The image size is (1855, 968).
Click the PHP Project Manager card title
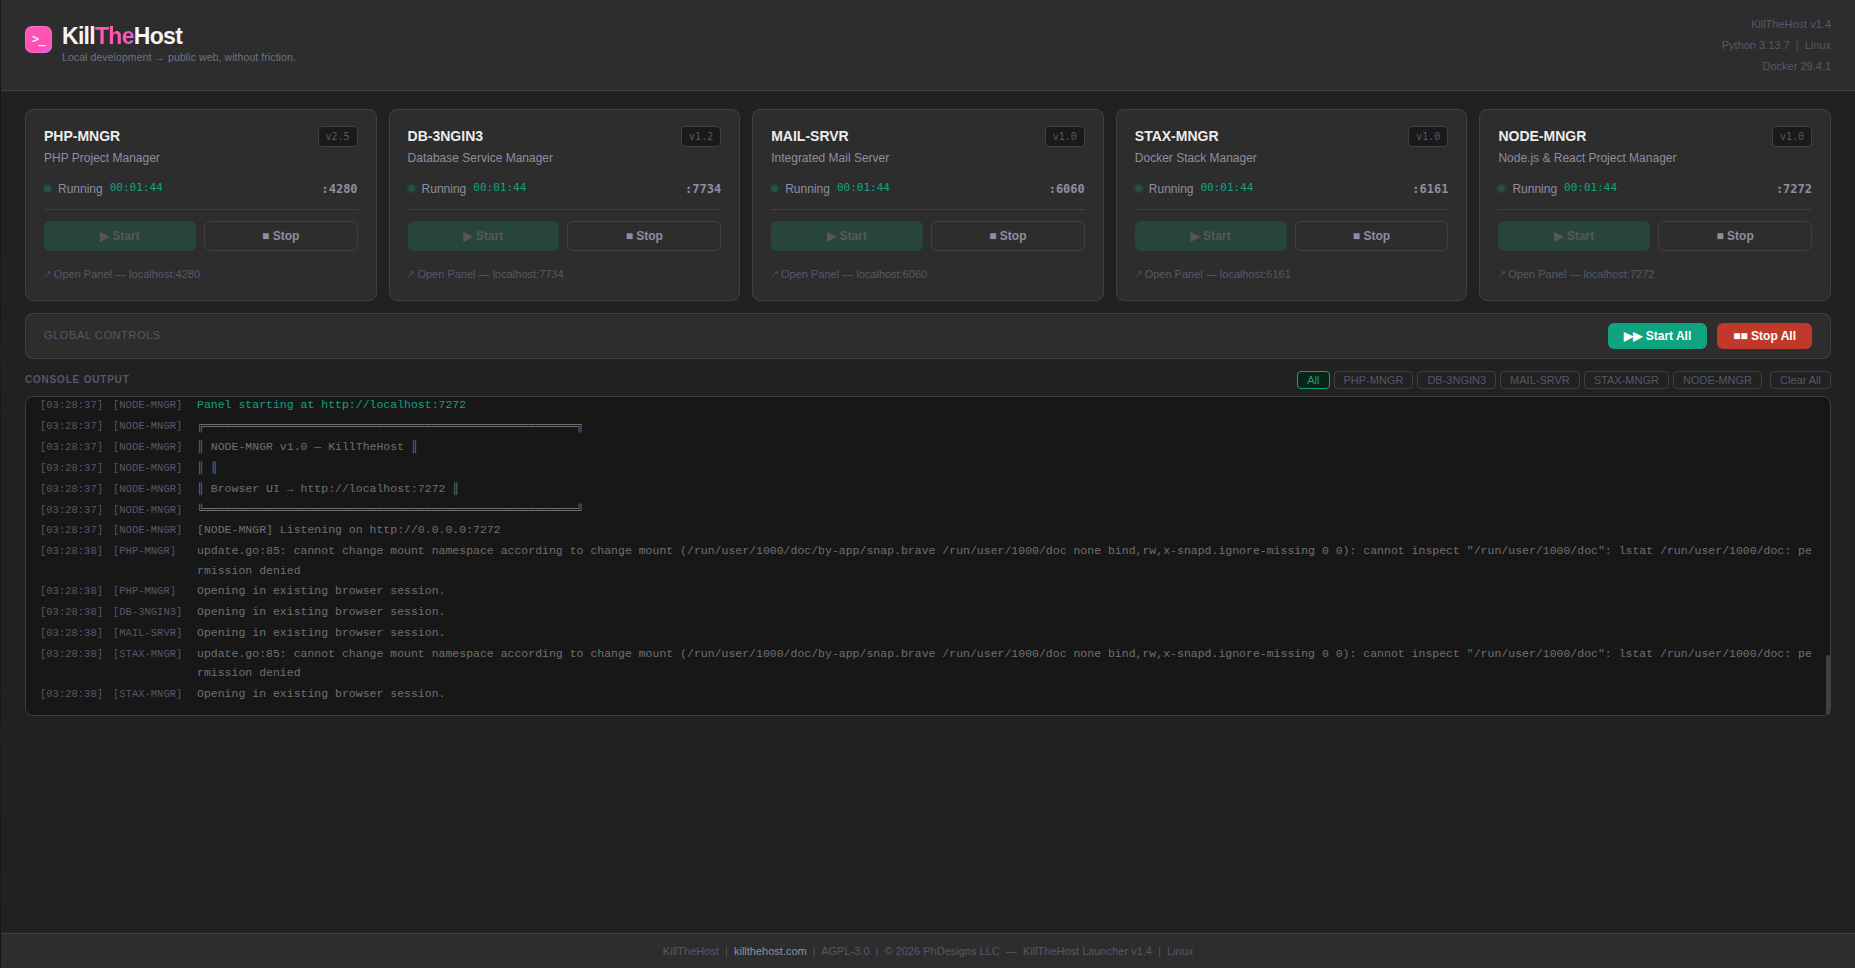coord(102,158)
